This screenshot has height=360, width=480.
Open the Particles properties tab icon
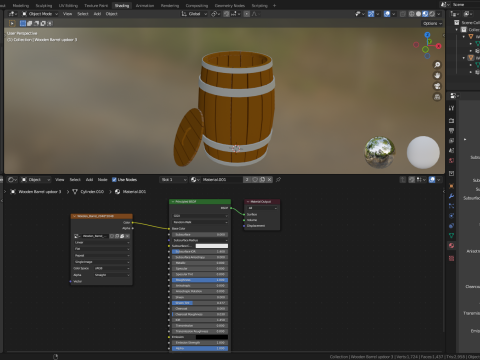(x=451, y=206)
